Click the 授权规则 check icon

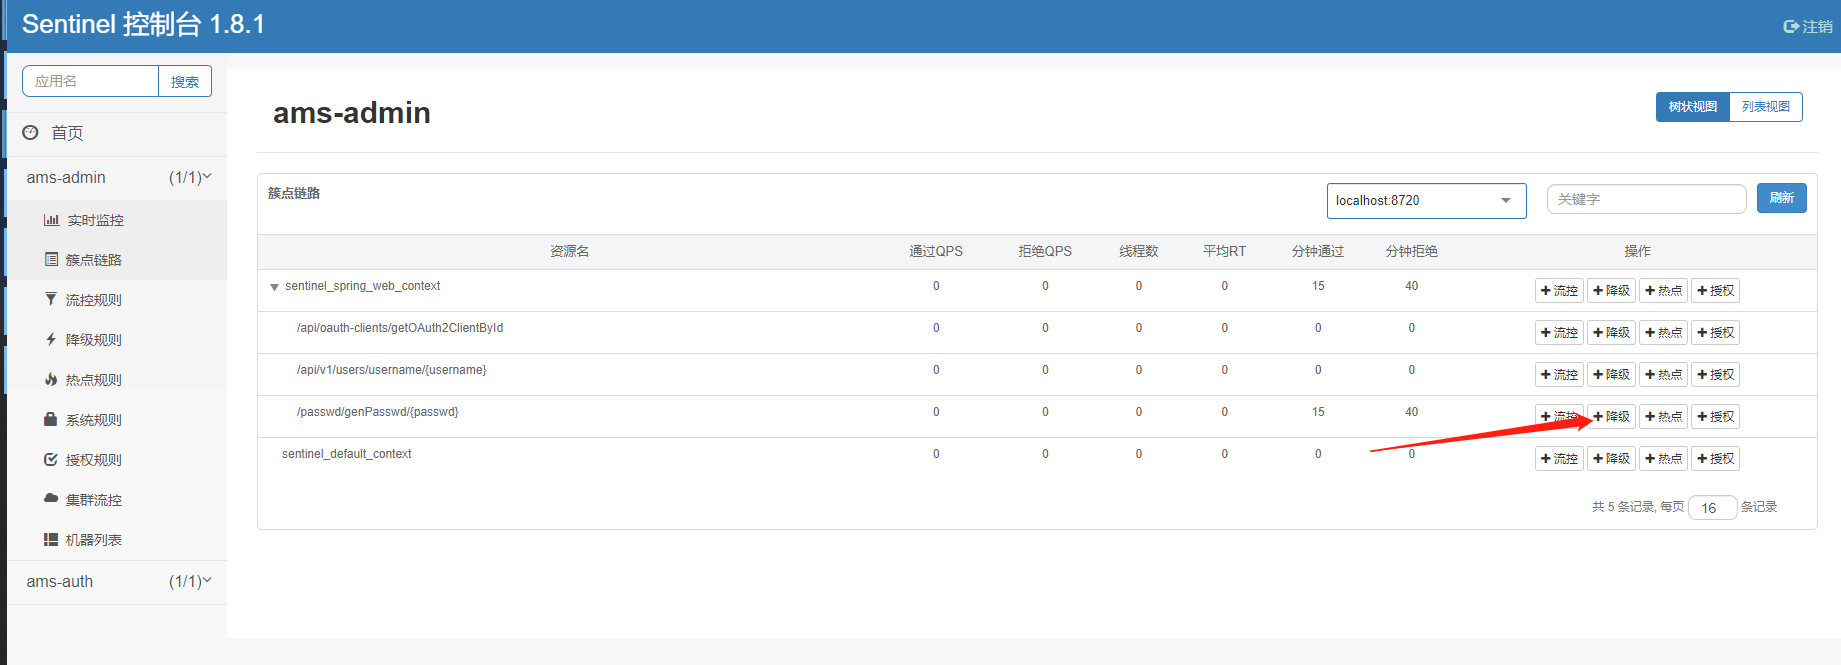click(x=51, y=460)
